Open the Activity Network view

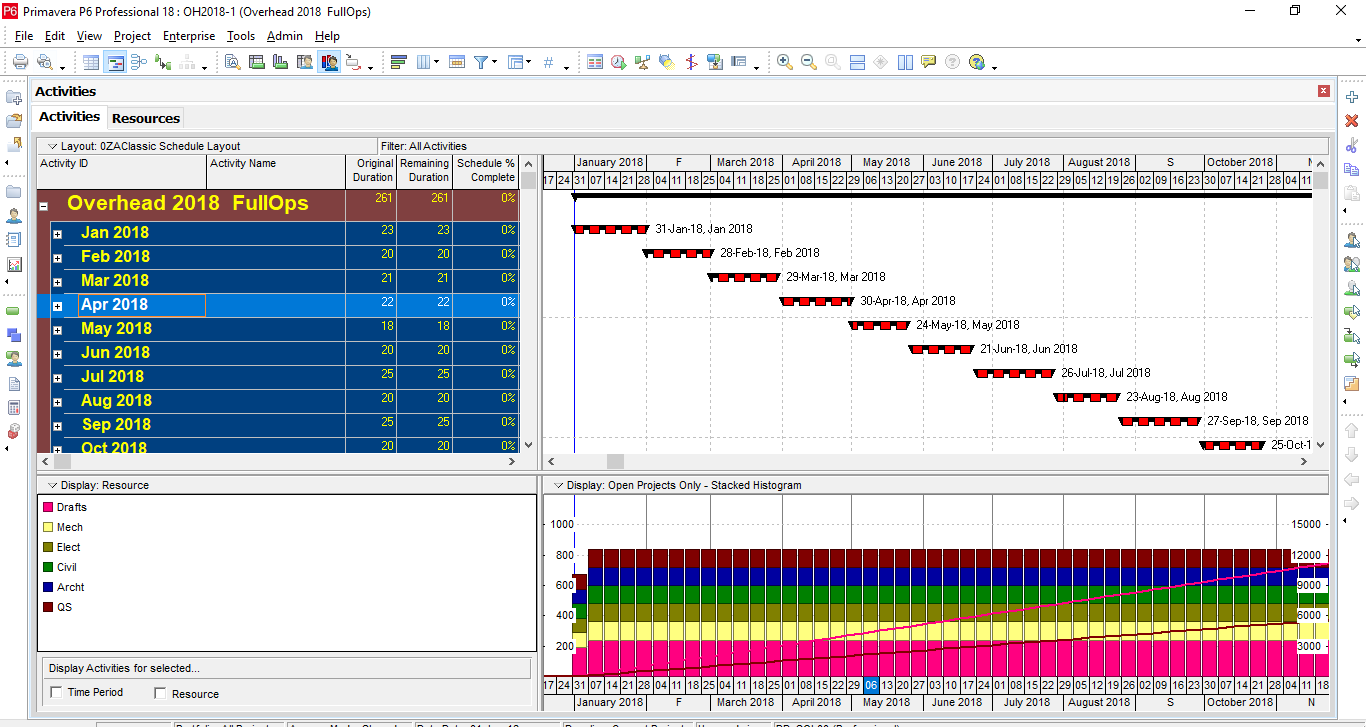pos(140,62)
